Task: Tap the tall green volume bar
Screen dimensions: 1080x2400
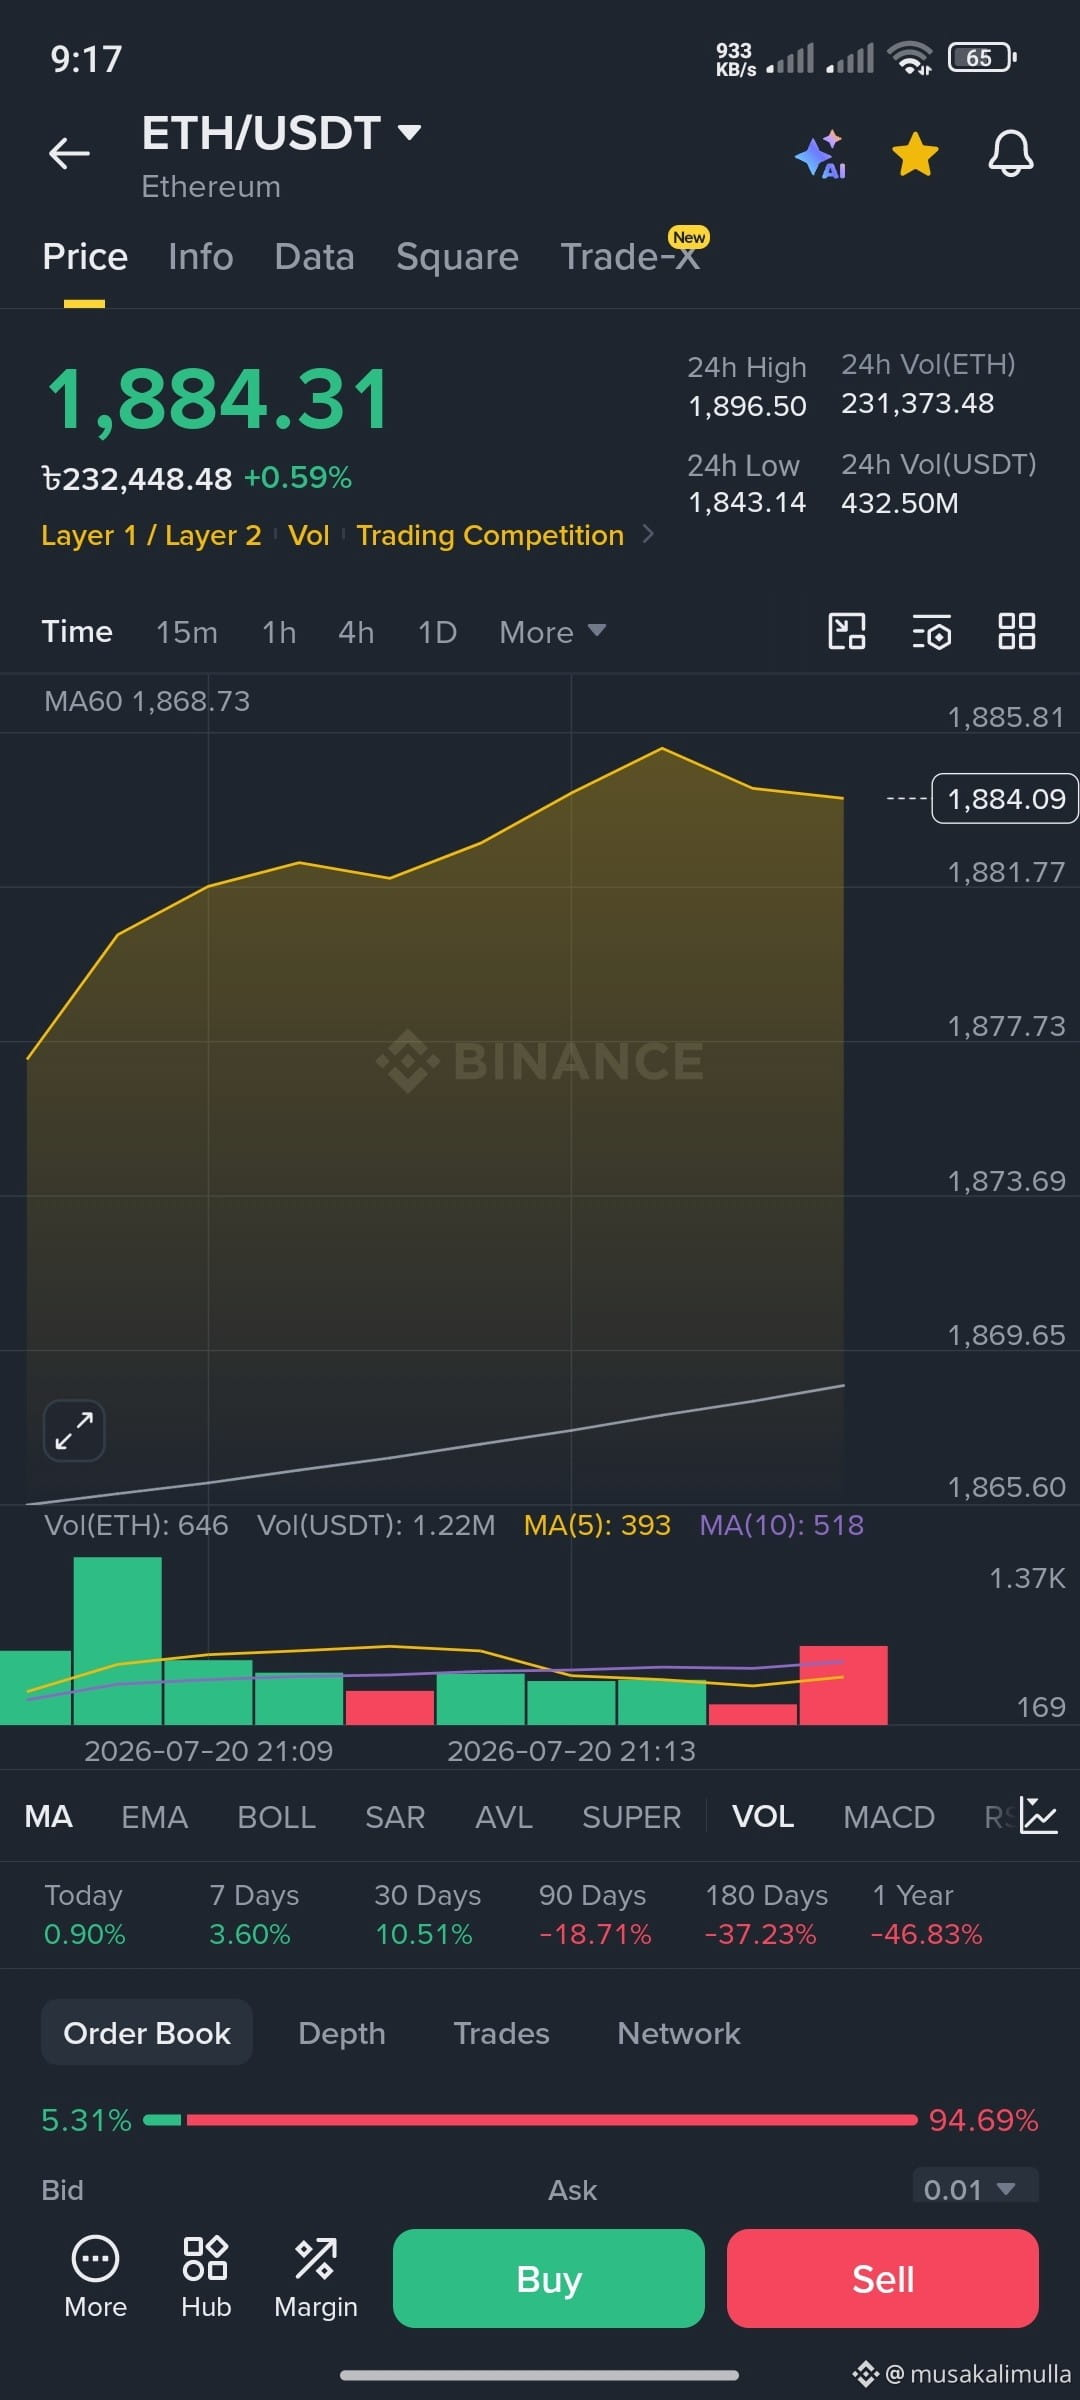Action: click(x=118, y=1641)
